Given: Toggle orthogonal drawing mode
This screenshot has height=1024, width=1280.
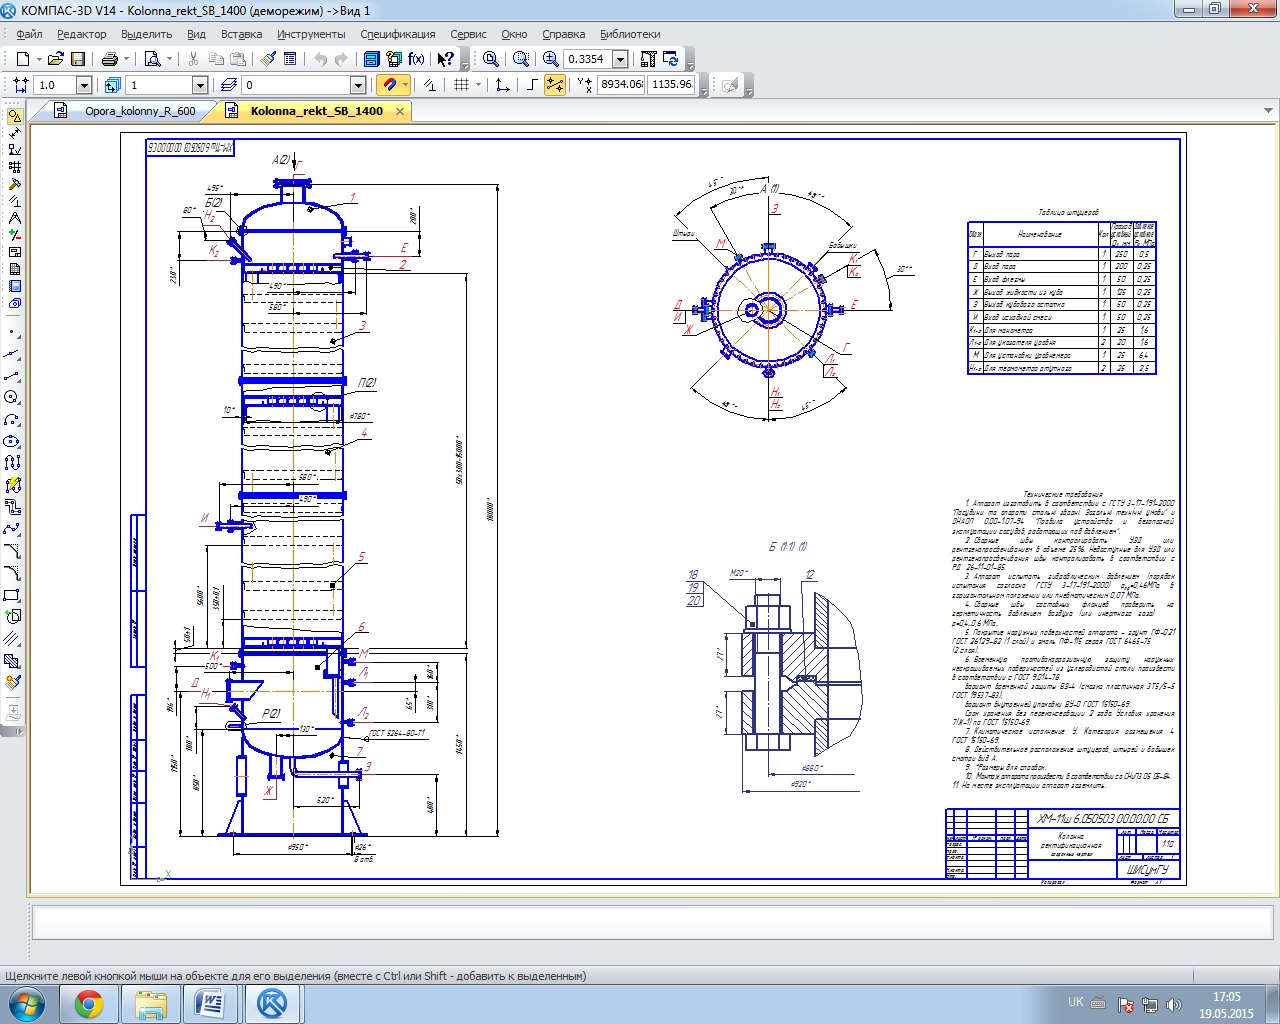Looking at the screenshot, I should (x=531, y=85).
